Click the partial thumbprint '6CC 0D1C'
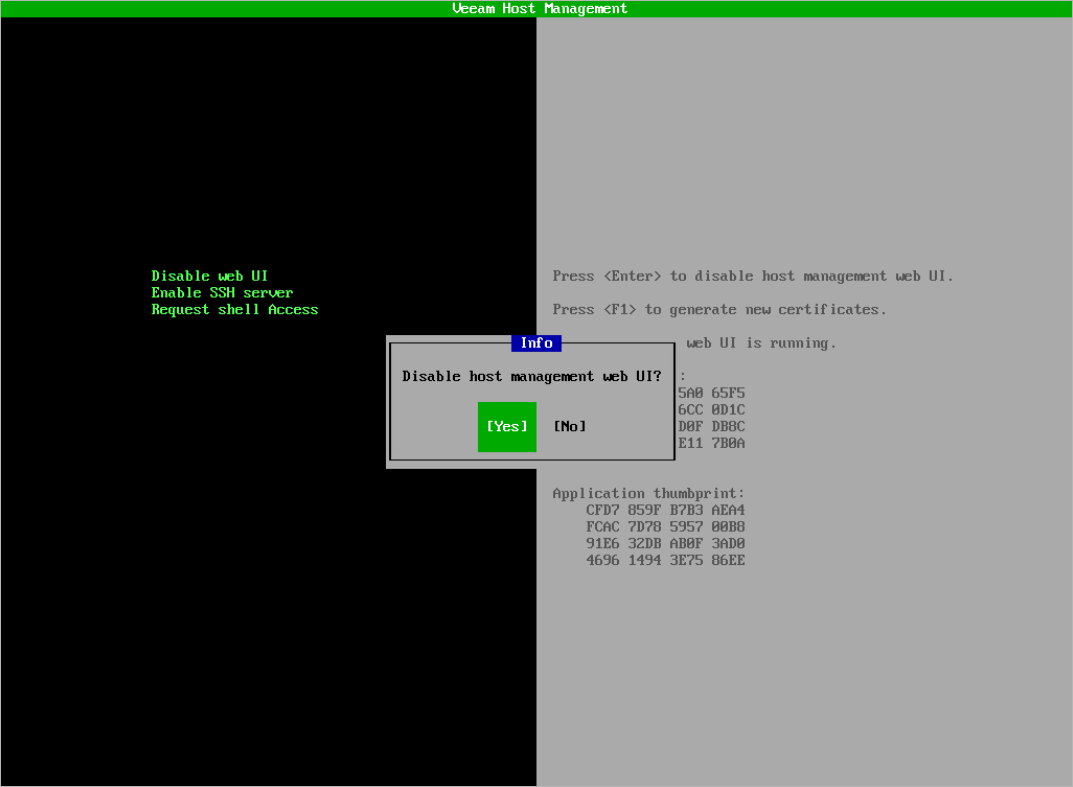The width and height of the screenshot is (1073, 787). coord(711,410)
